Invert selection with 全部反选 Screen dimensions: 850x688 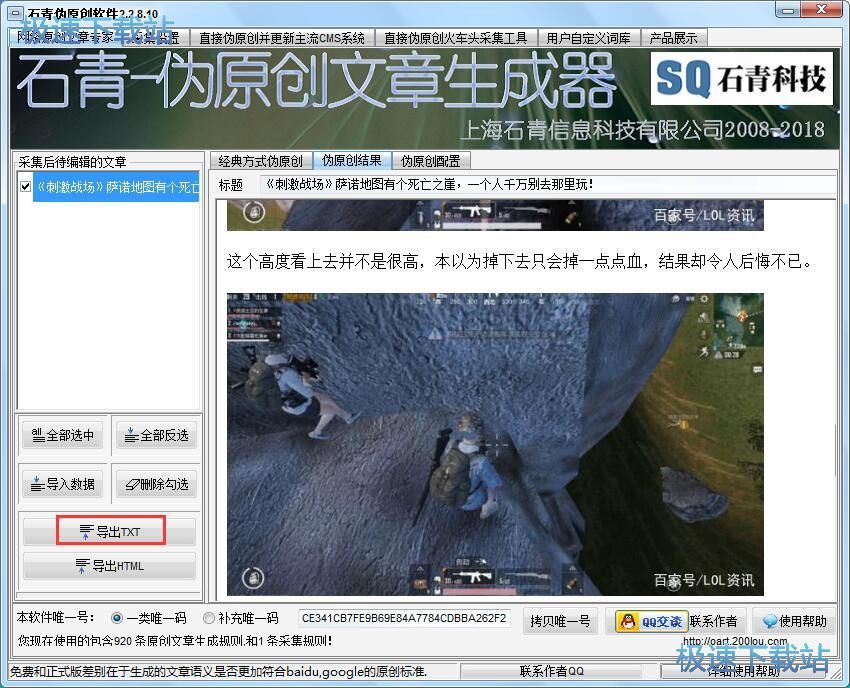[157, 435]
